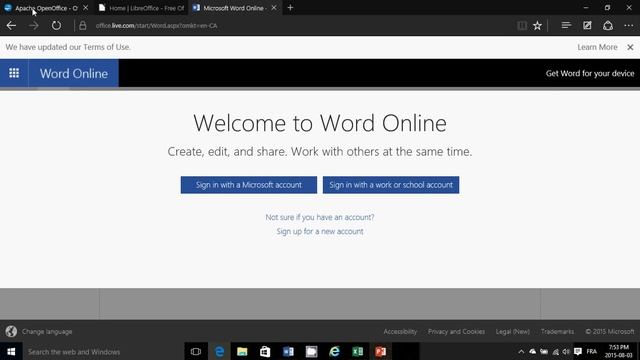Add page to favorites with star

(538, 26)
